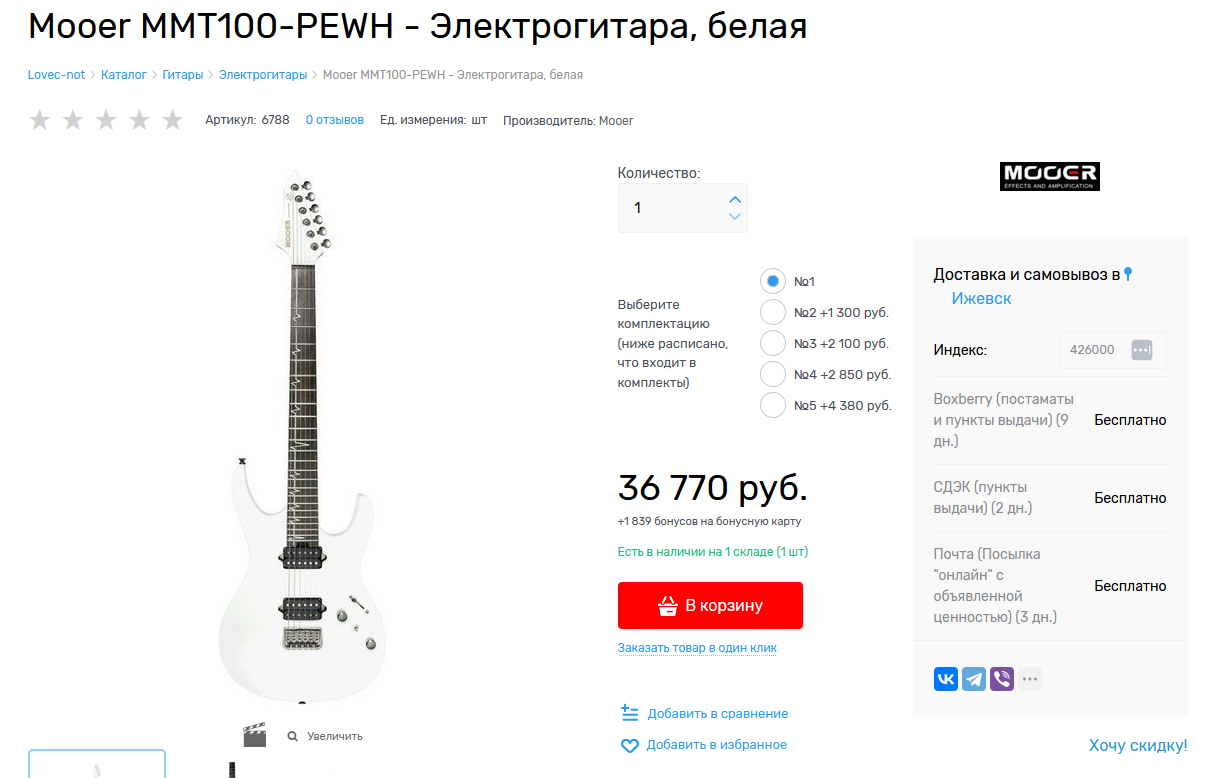The height and width of the screenshot is (778, 1210).
Task: Choose configuration №5 +4 380 руб.
Action: (x=773, y=405)
